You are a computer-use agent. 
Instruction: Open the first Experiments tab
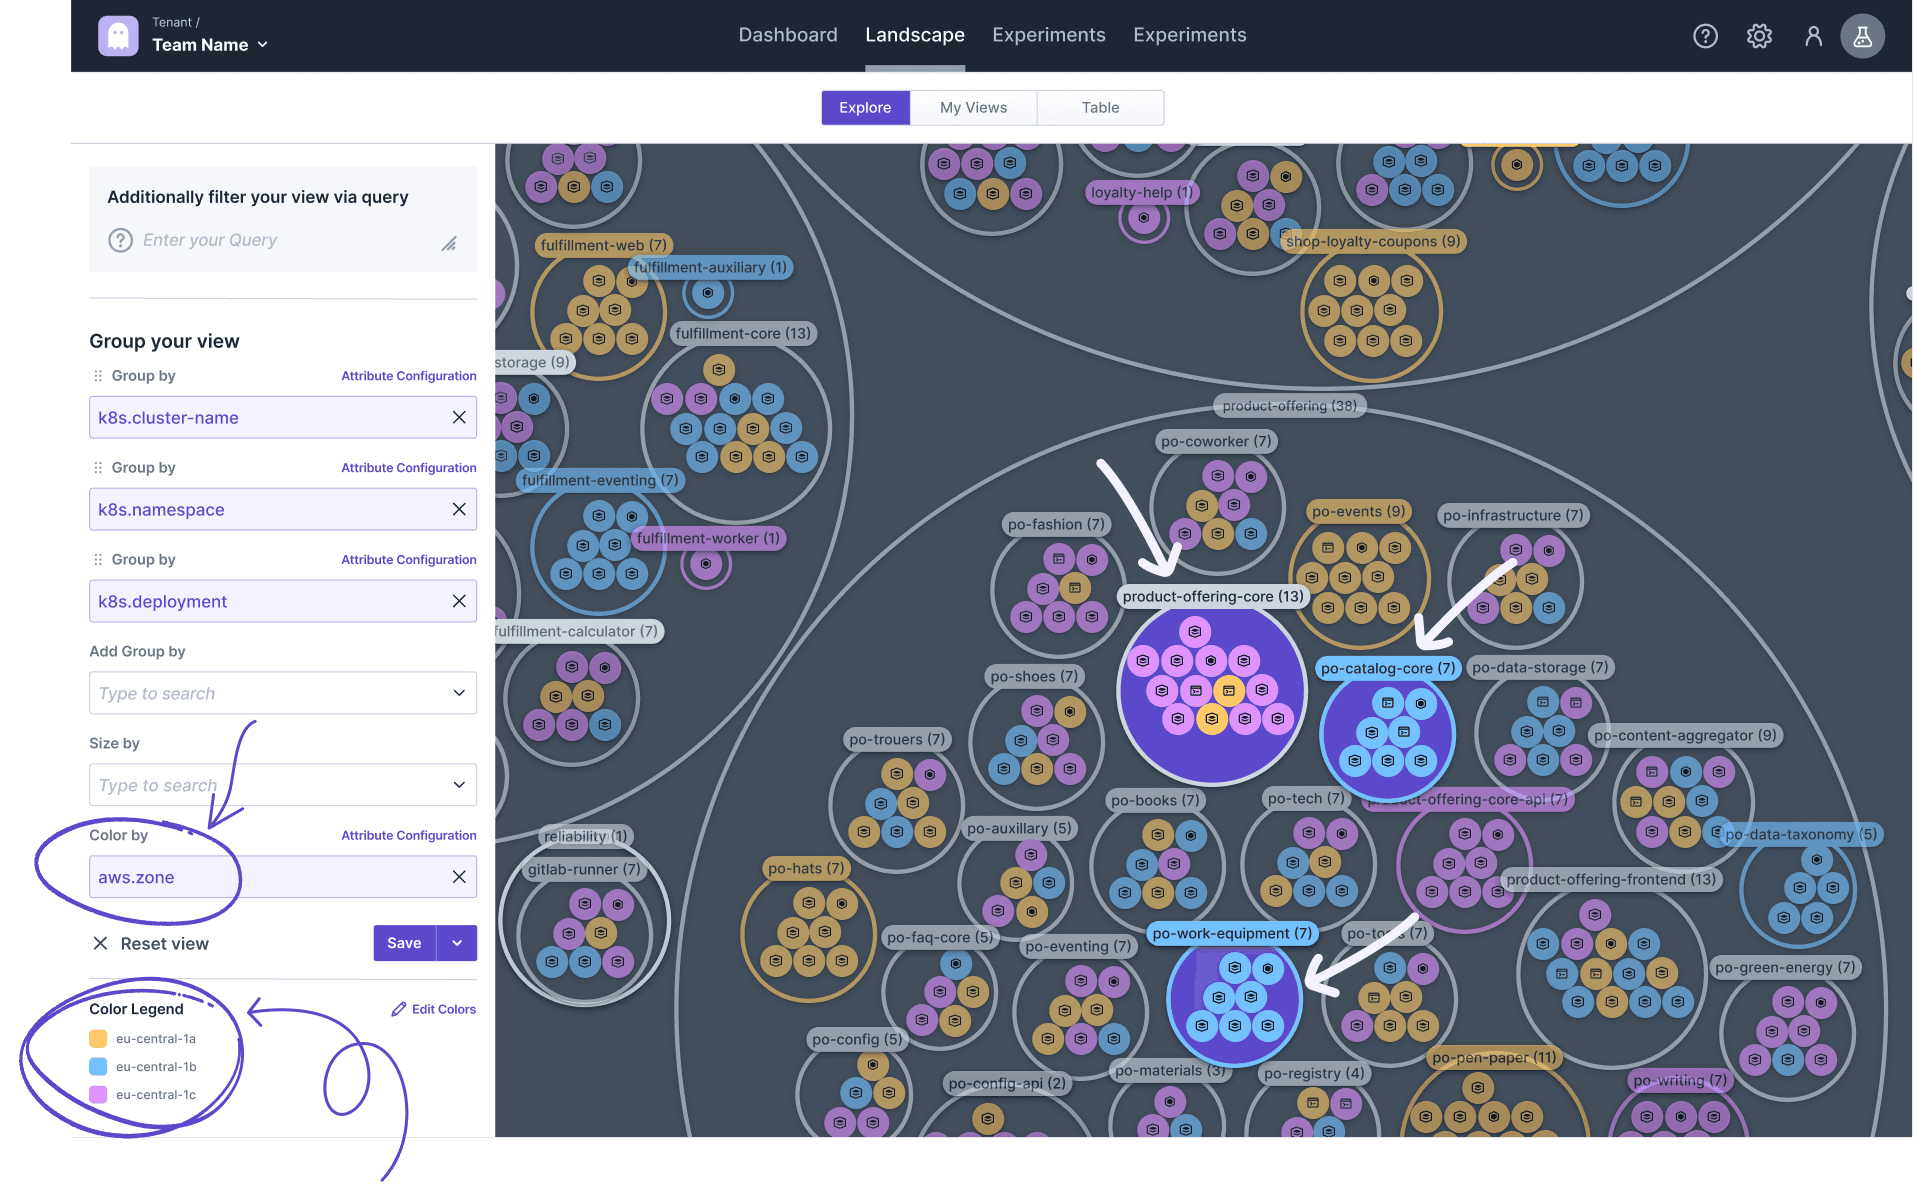(x=1049, y=35)
